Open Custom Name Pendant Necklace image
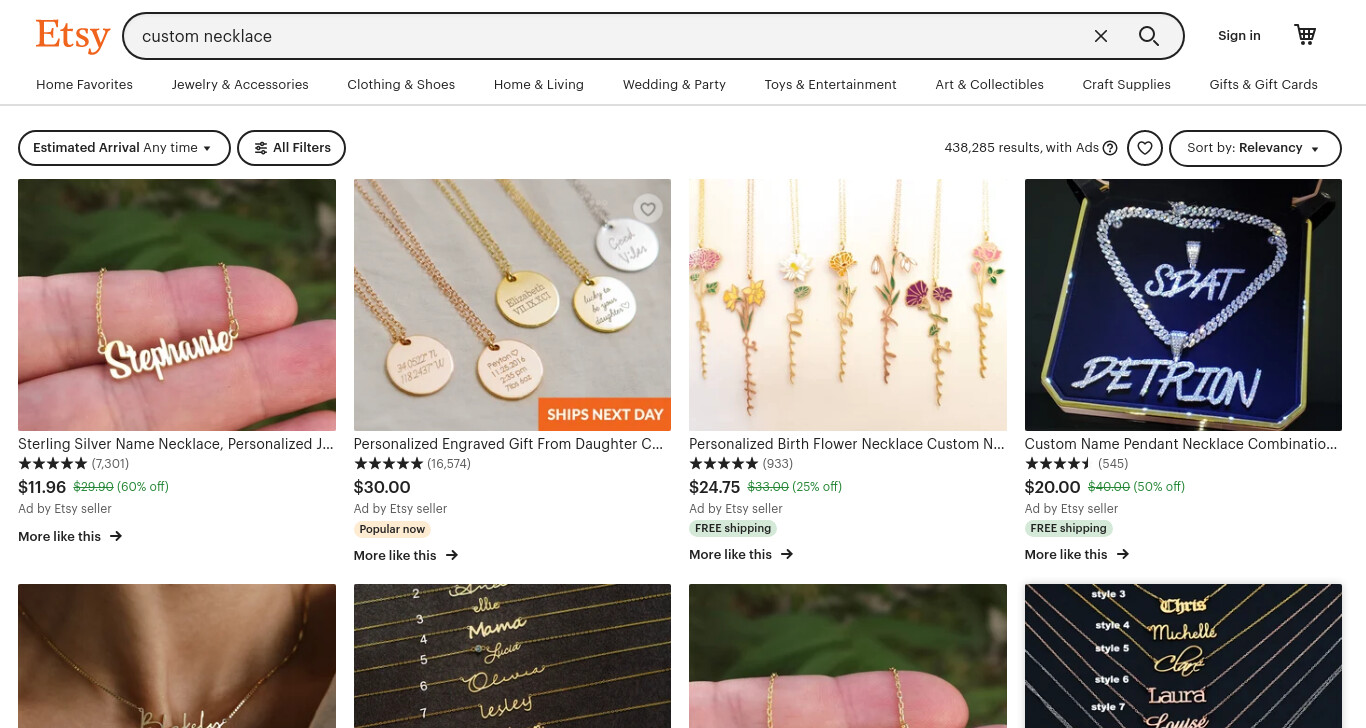The image size is (1366, 728). (x=1183, y=305)
